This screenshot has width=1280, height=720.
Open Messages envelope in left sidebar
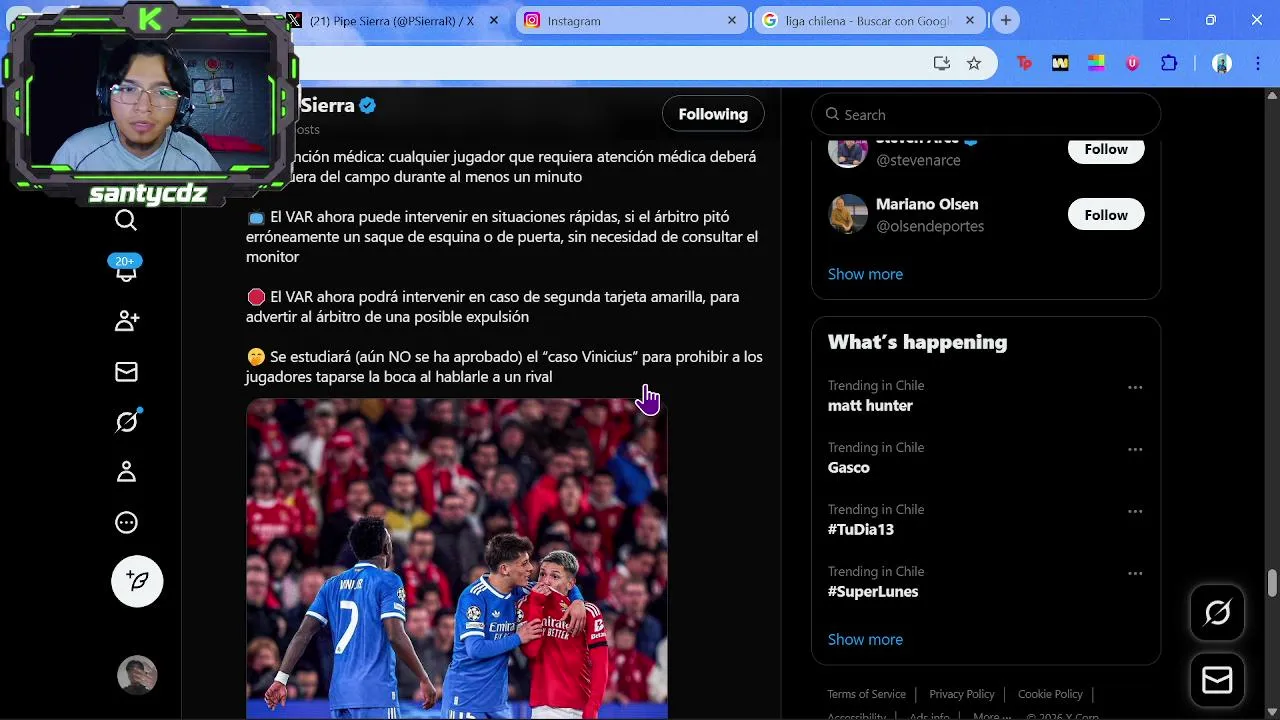(x=127, y=372)
